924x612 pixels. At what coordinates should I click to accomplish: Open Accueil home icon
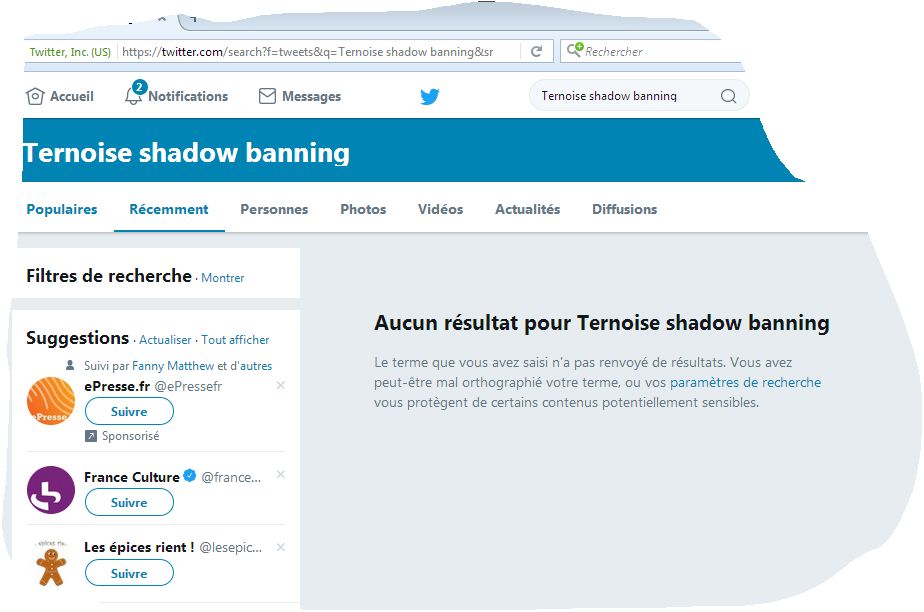35,96
